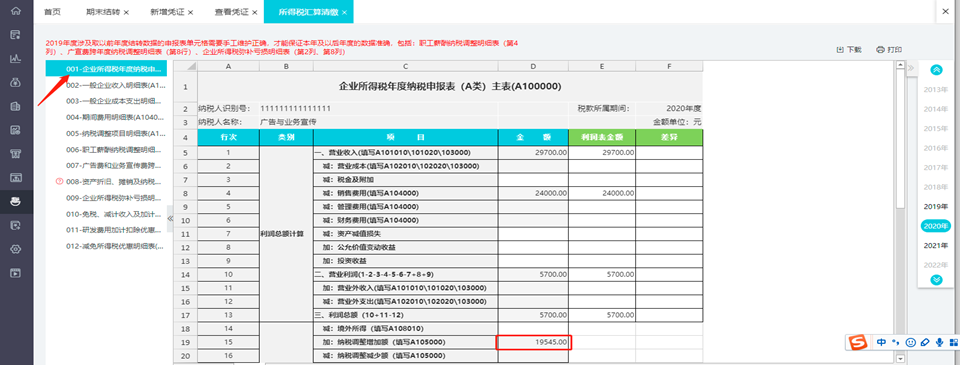Select the 2019年 year
Viewport: 960px width, 365px height.
936,206
